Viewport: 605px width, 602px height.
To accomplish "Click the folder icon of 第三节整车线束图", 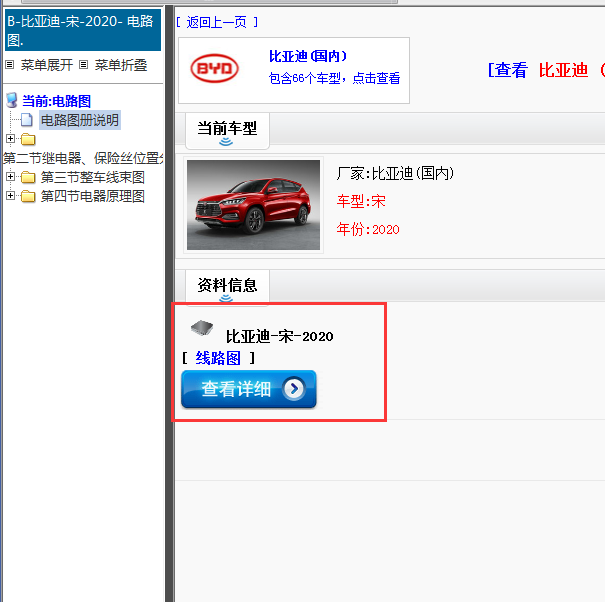I will coord(28,178).
